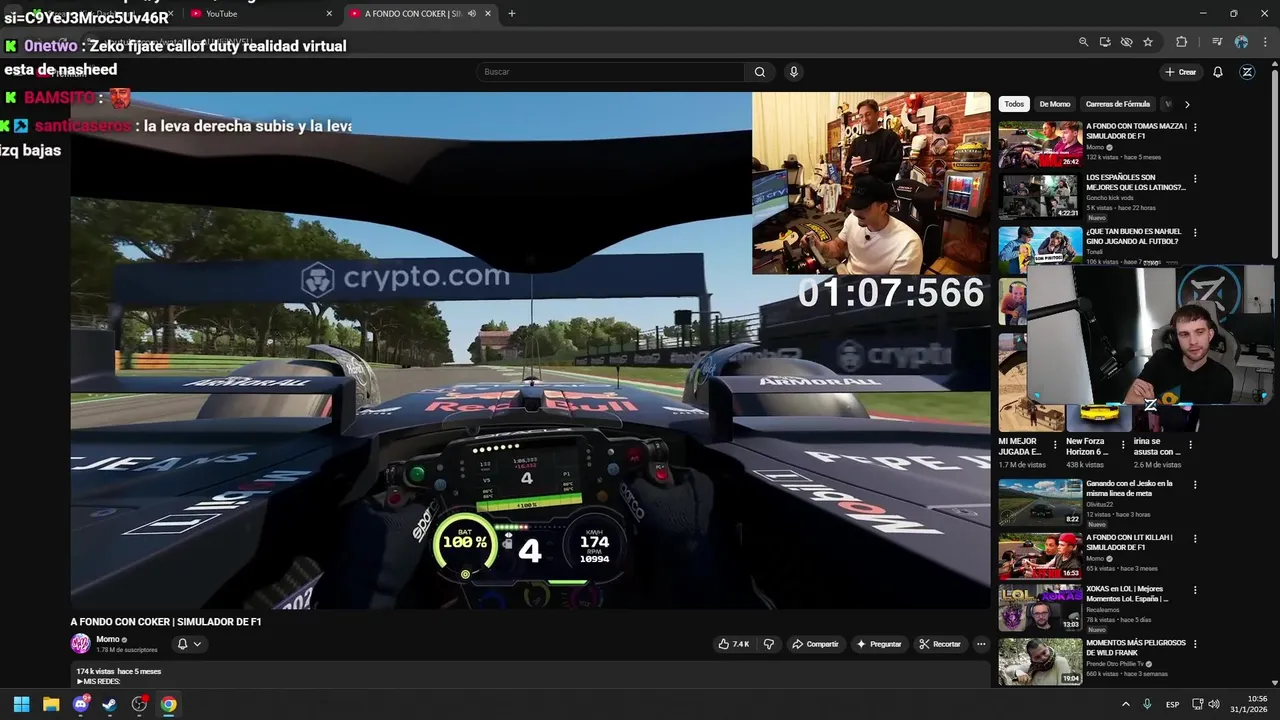
Task: Open Chrome zoom magnifier in address bar
Action: 1083,42
